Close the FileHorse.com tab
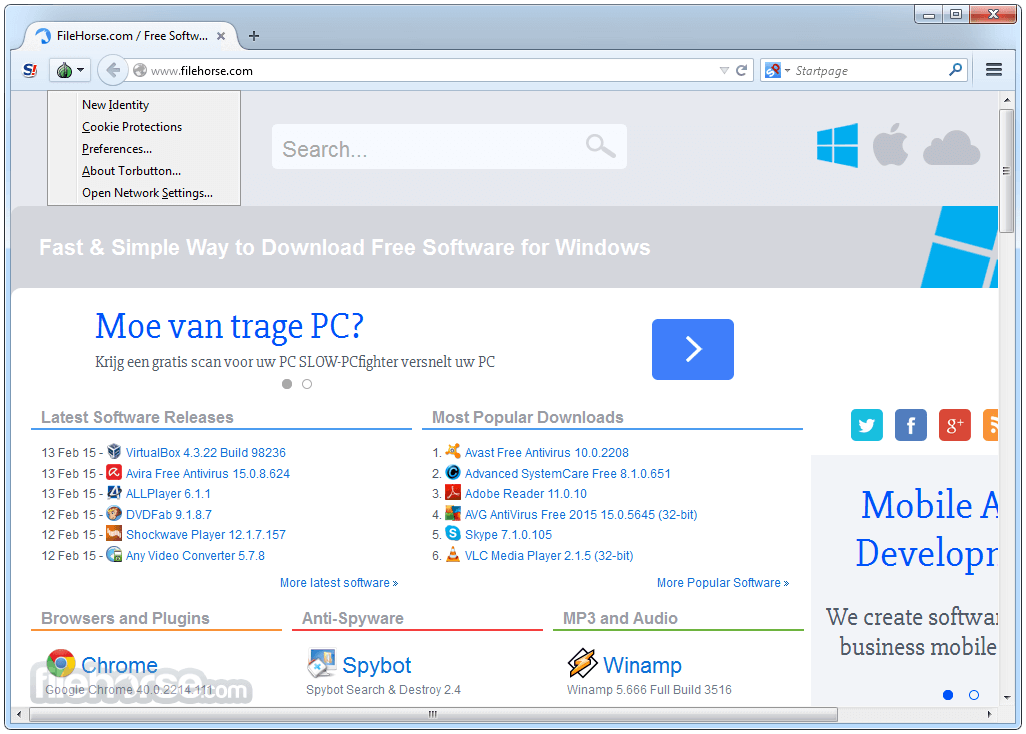 coord(221,36)
